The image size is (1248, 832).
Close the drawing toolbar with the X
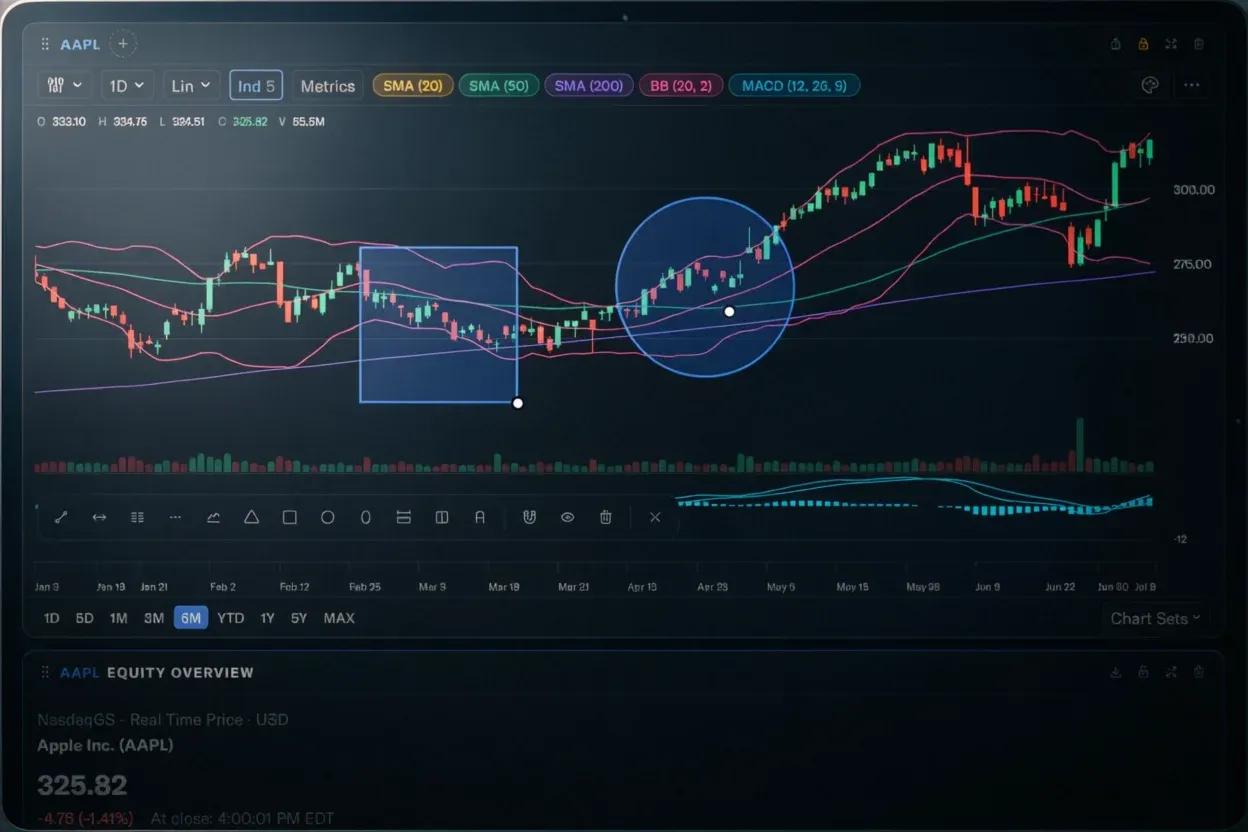(655, 517)
